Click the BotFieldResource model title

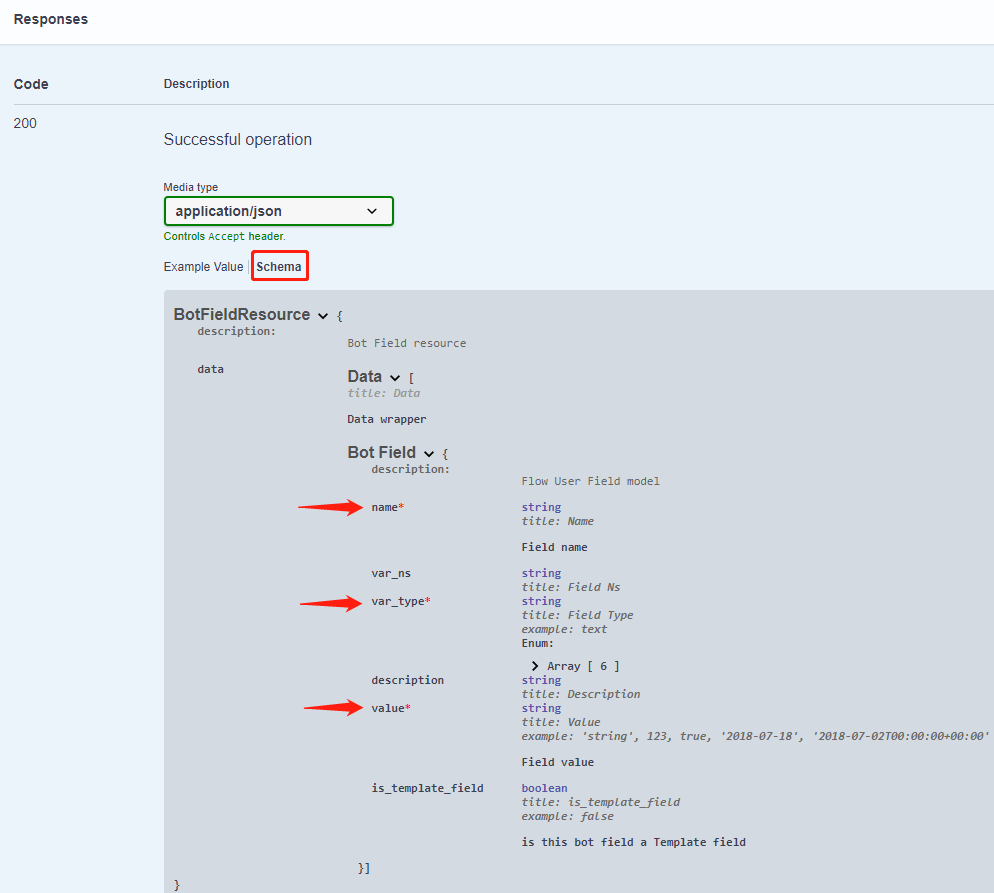click(241, 315)
